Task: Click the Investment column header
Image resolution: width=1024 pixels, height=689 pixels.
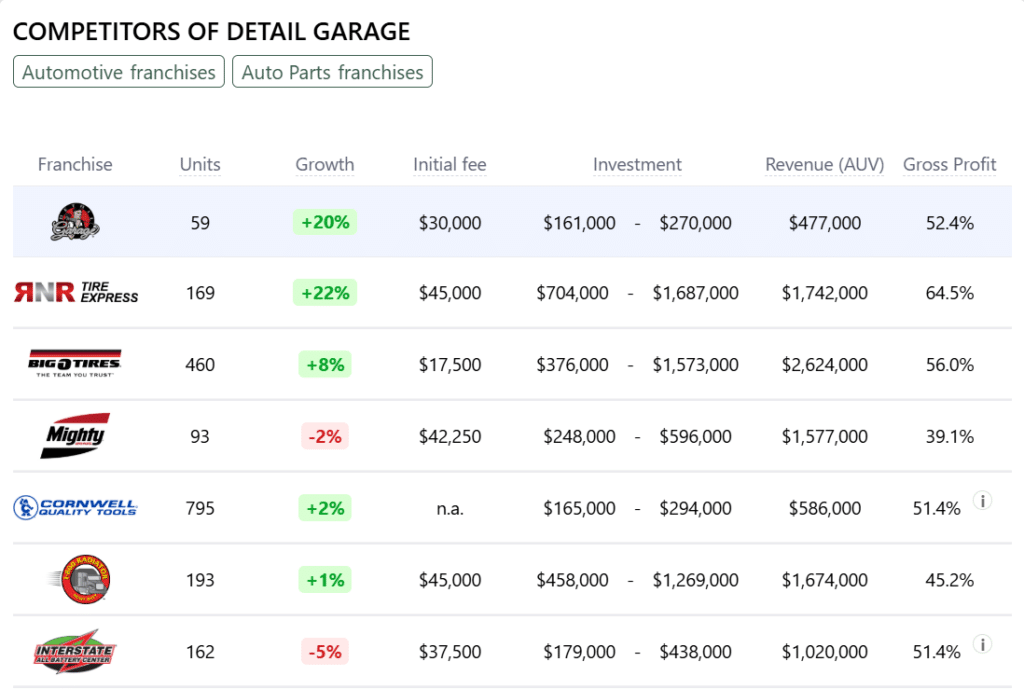Action: pos(637,165)
